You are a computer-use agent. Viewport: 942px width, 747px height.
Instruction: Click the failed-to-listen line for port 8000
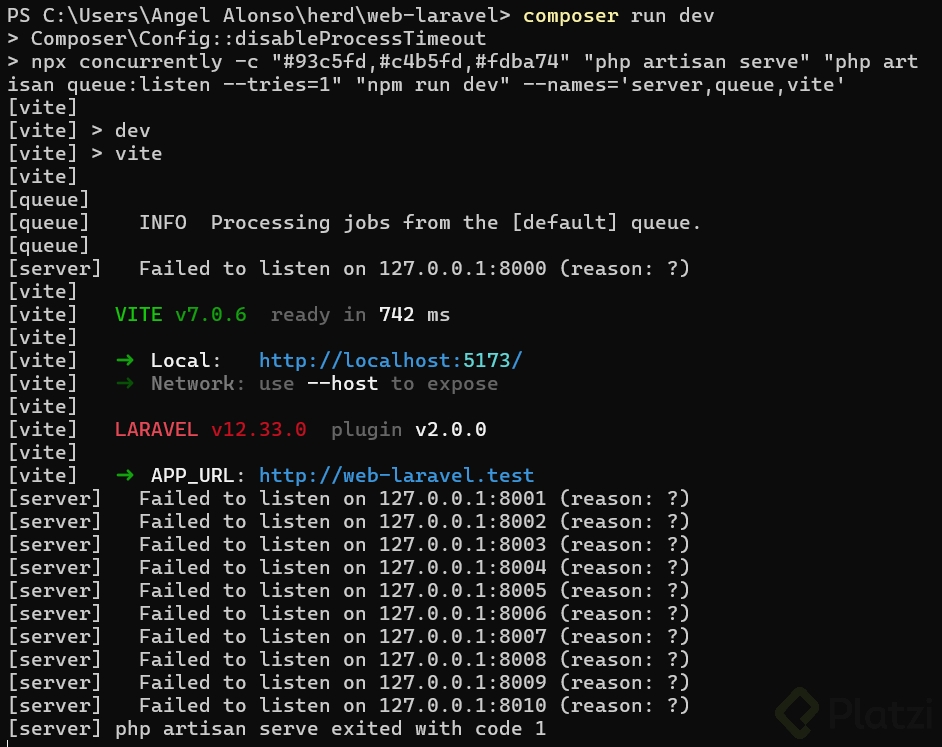(x=413, y=269)
